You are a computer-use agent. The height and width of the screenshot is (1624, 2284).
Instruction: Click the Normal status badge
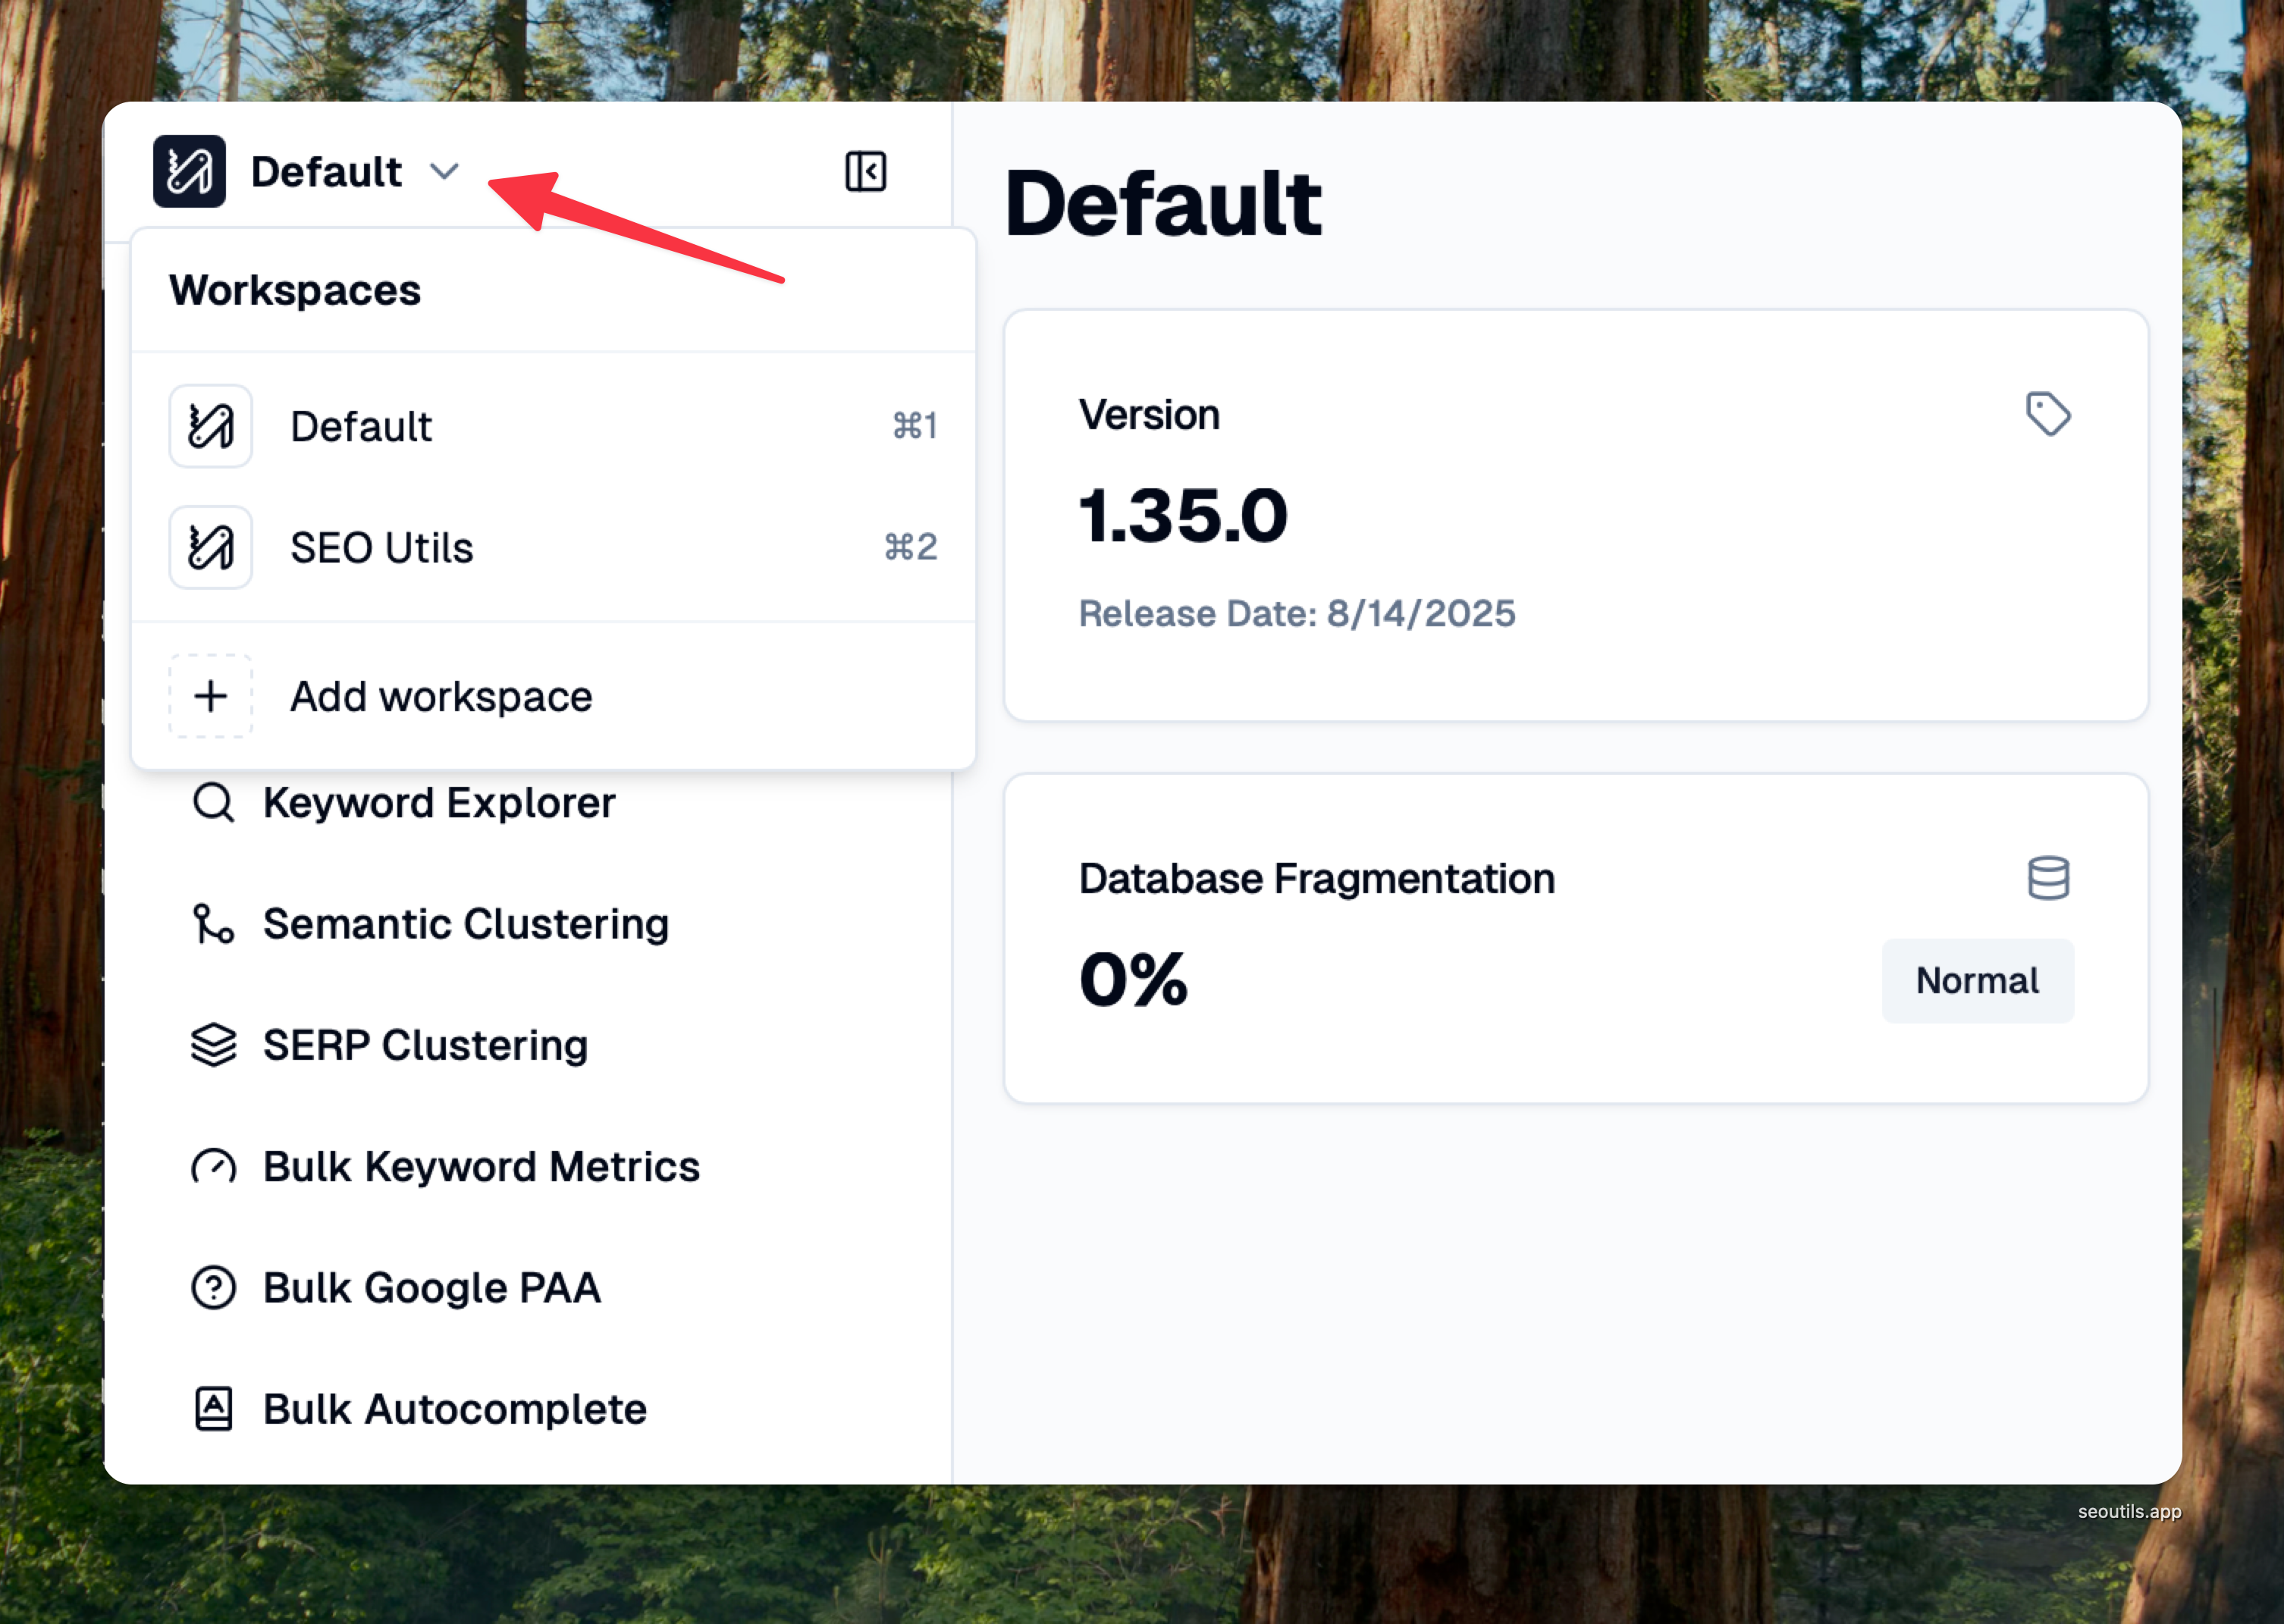click(1976, 981)
